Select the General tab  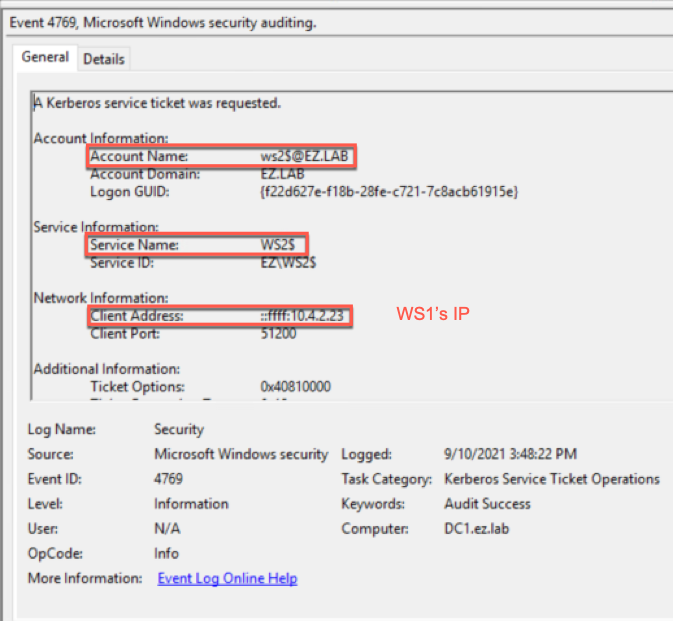45,57
